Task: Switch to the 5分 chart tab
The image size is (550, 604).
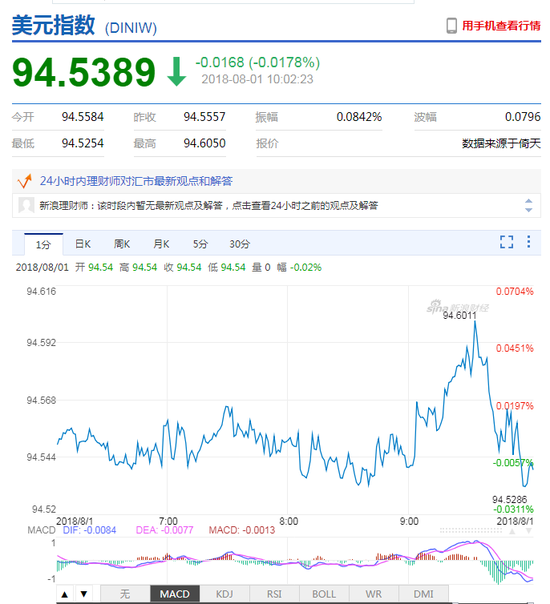Action: pos(200,244)
